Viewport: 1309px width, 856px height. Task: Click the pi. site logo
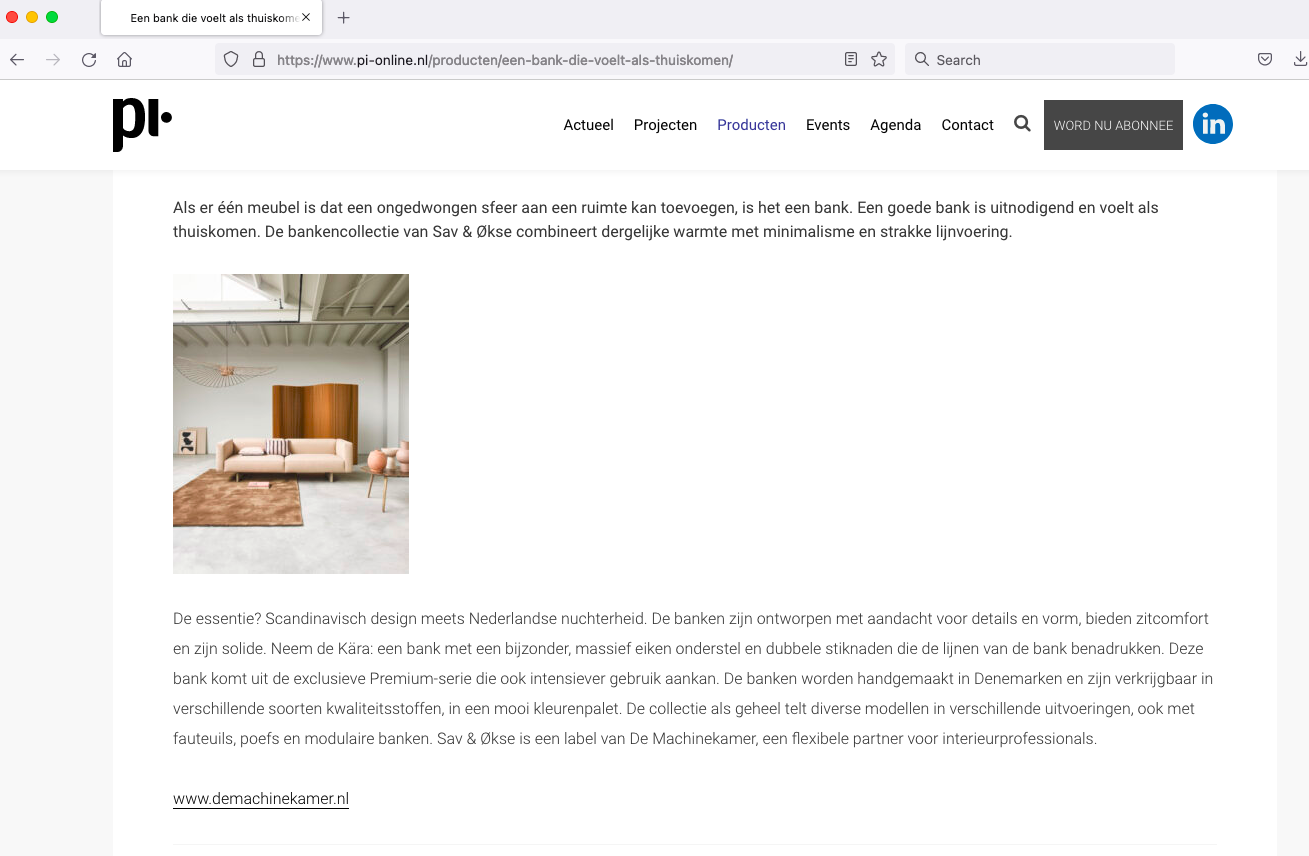tap(142, 124)
